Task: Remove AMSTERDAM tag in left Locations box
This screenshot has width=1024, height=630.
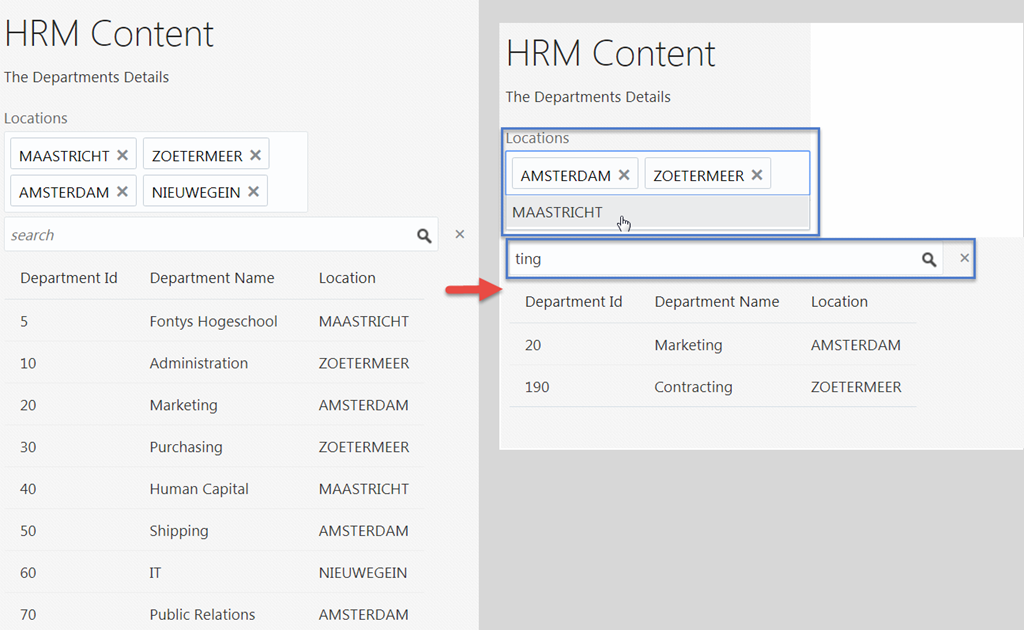Action: click(122, 191)
